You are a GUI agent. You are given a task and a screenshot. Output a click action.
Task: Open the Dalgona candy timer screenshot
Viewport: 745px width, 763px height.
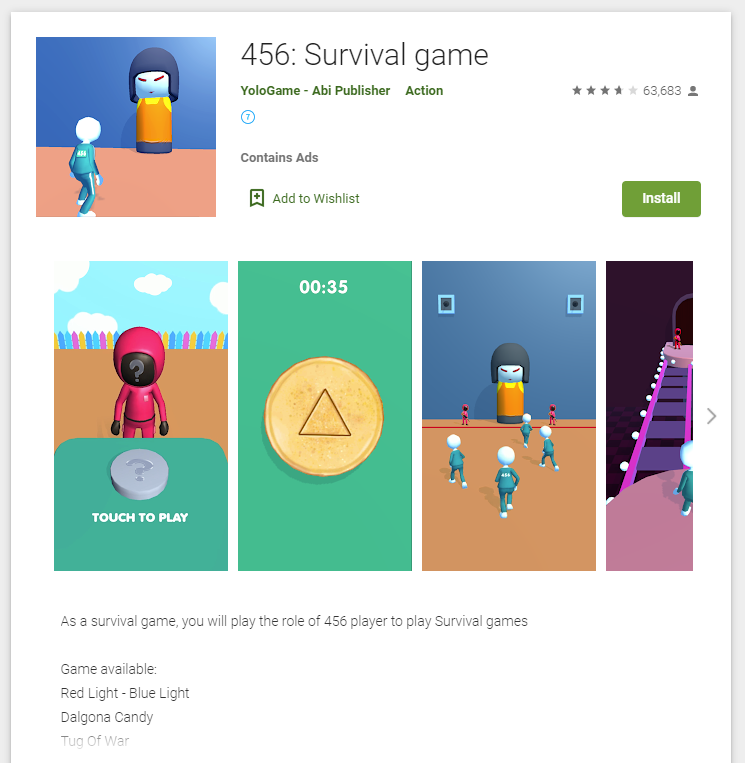click(325, 416)
